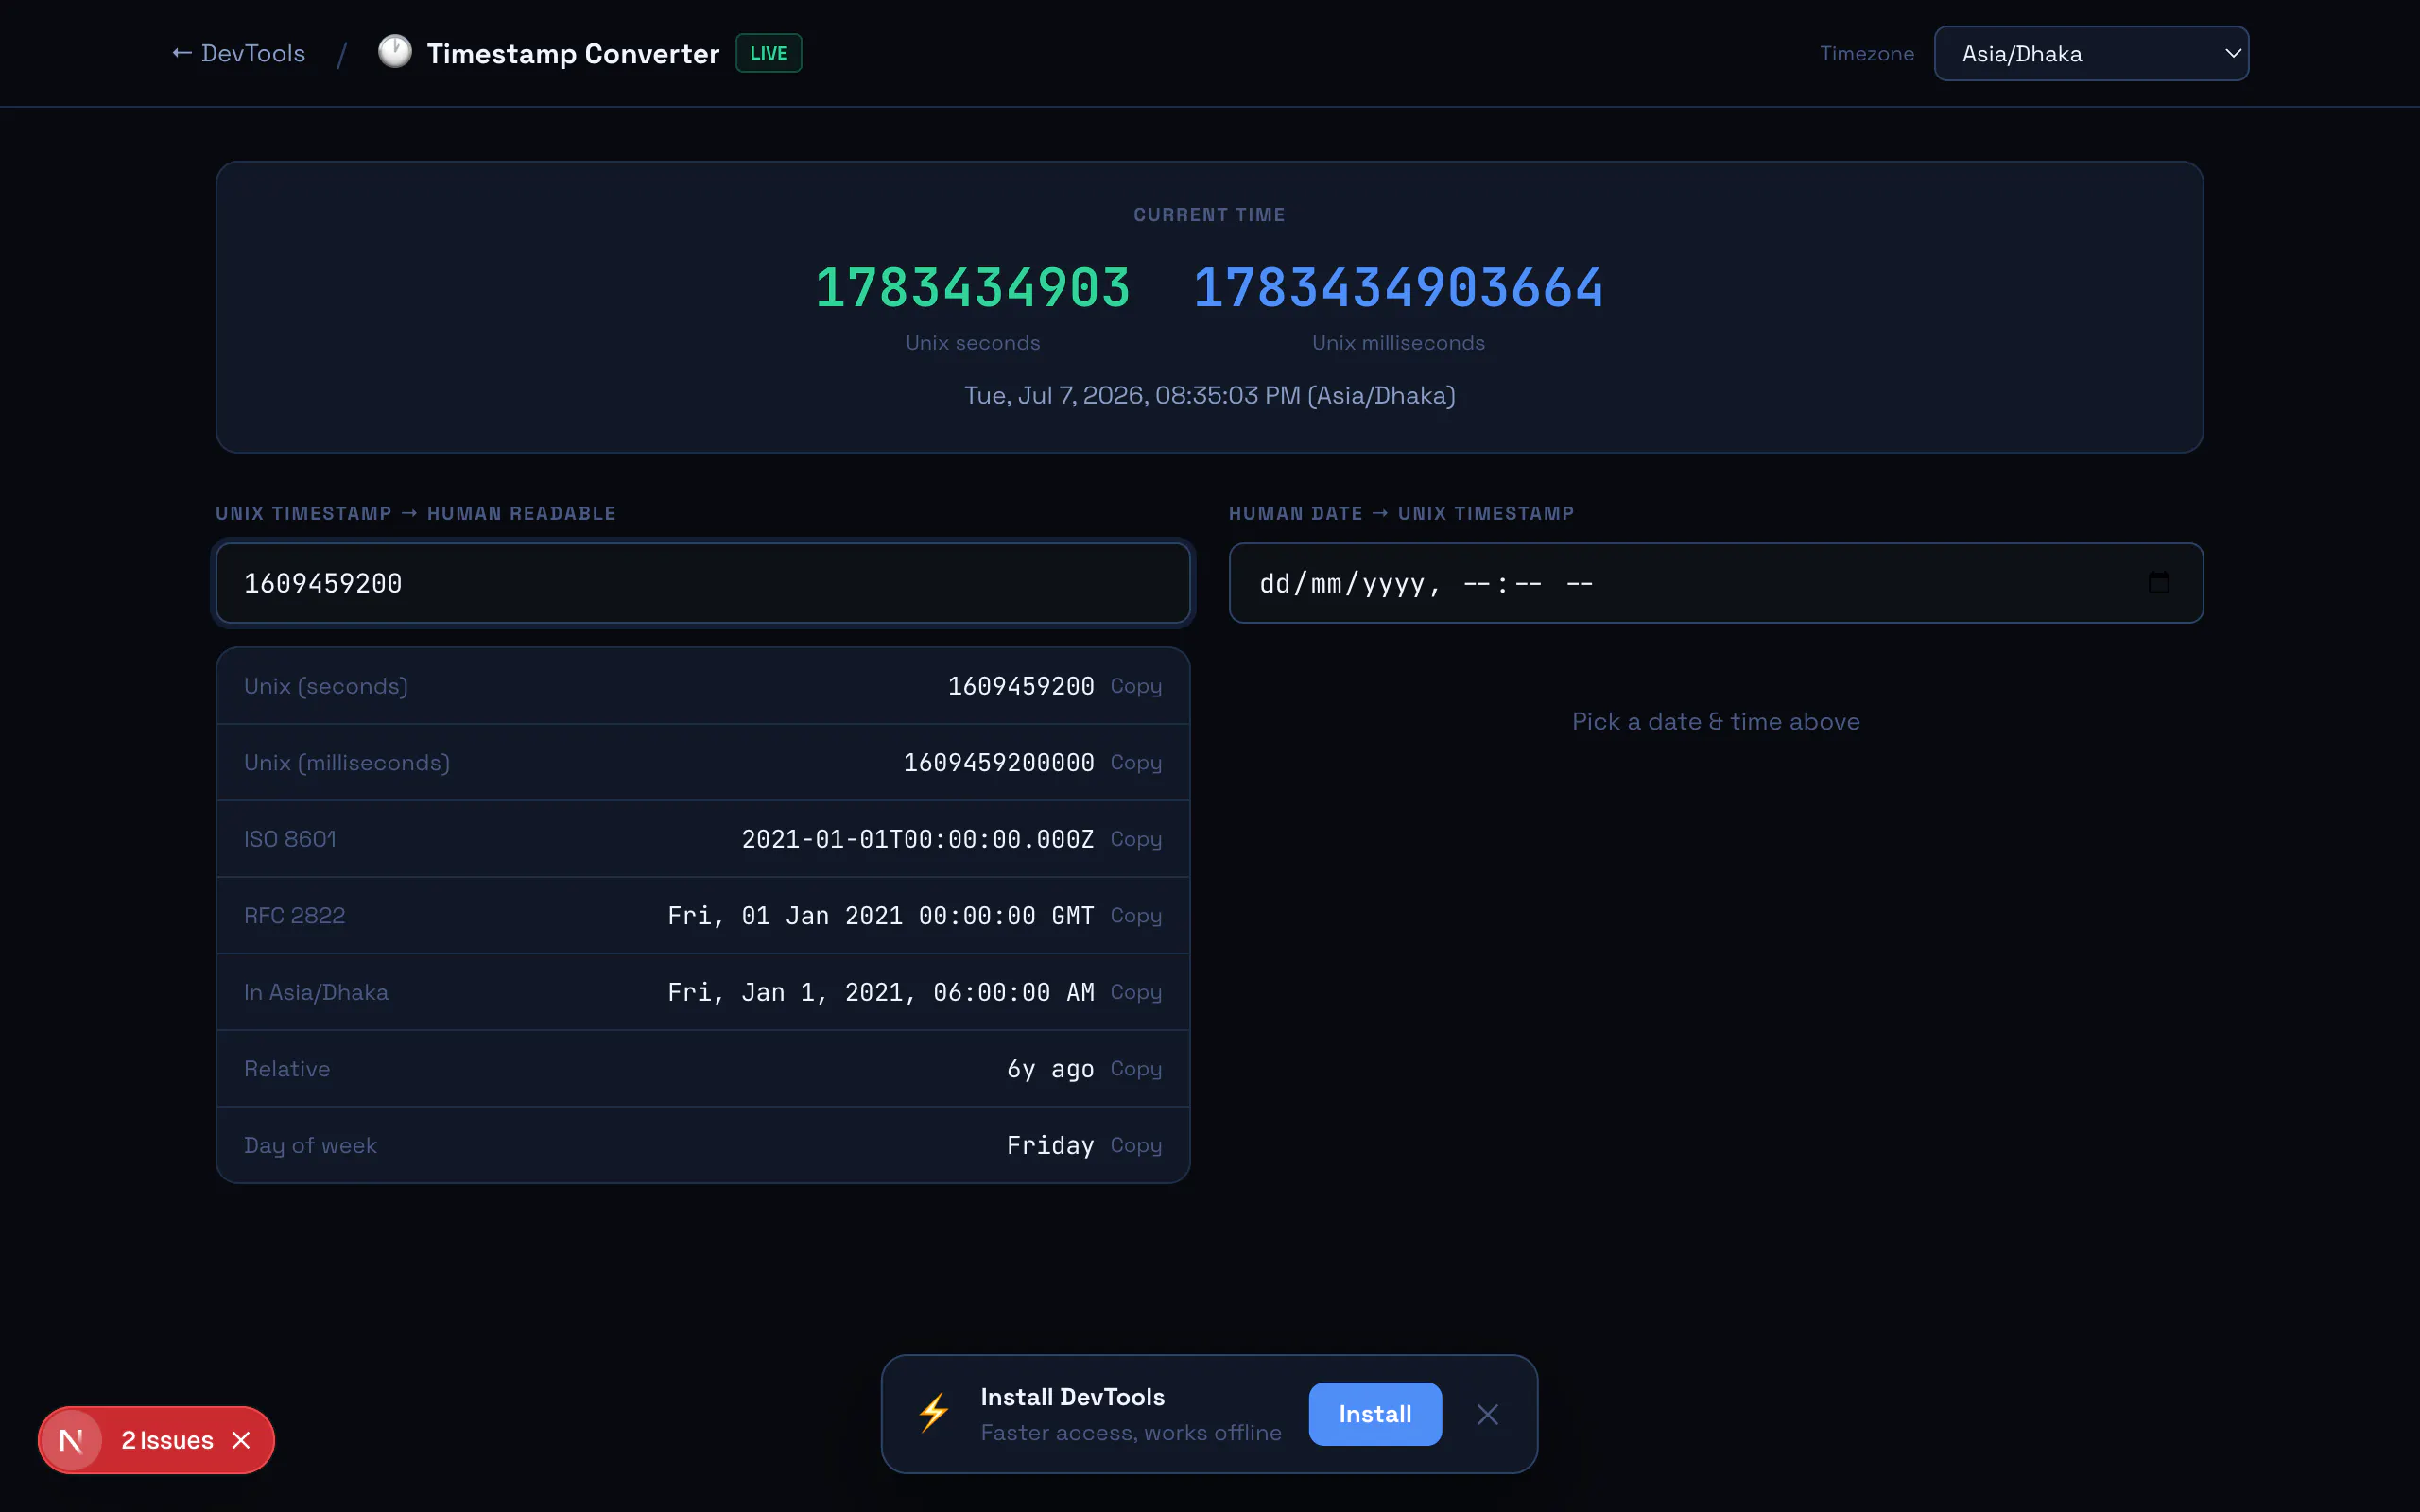Click the Timestamp Converter title
The height and width of the screenshot is (1512, 2420).
(573, 53)
